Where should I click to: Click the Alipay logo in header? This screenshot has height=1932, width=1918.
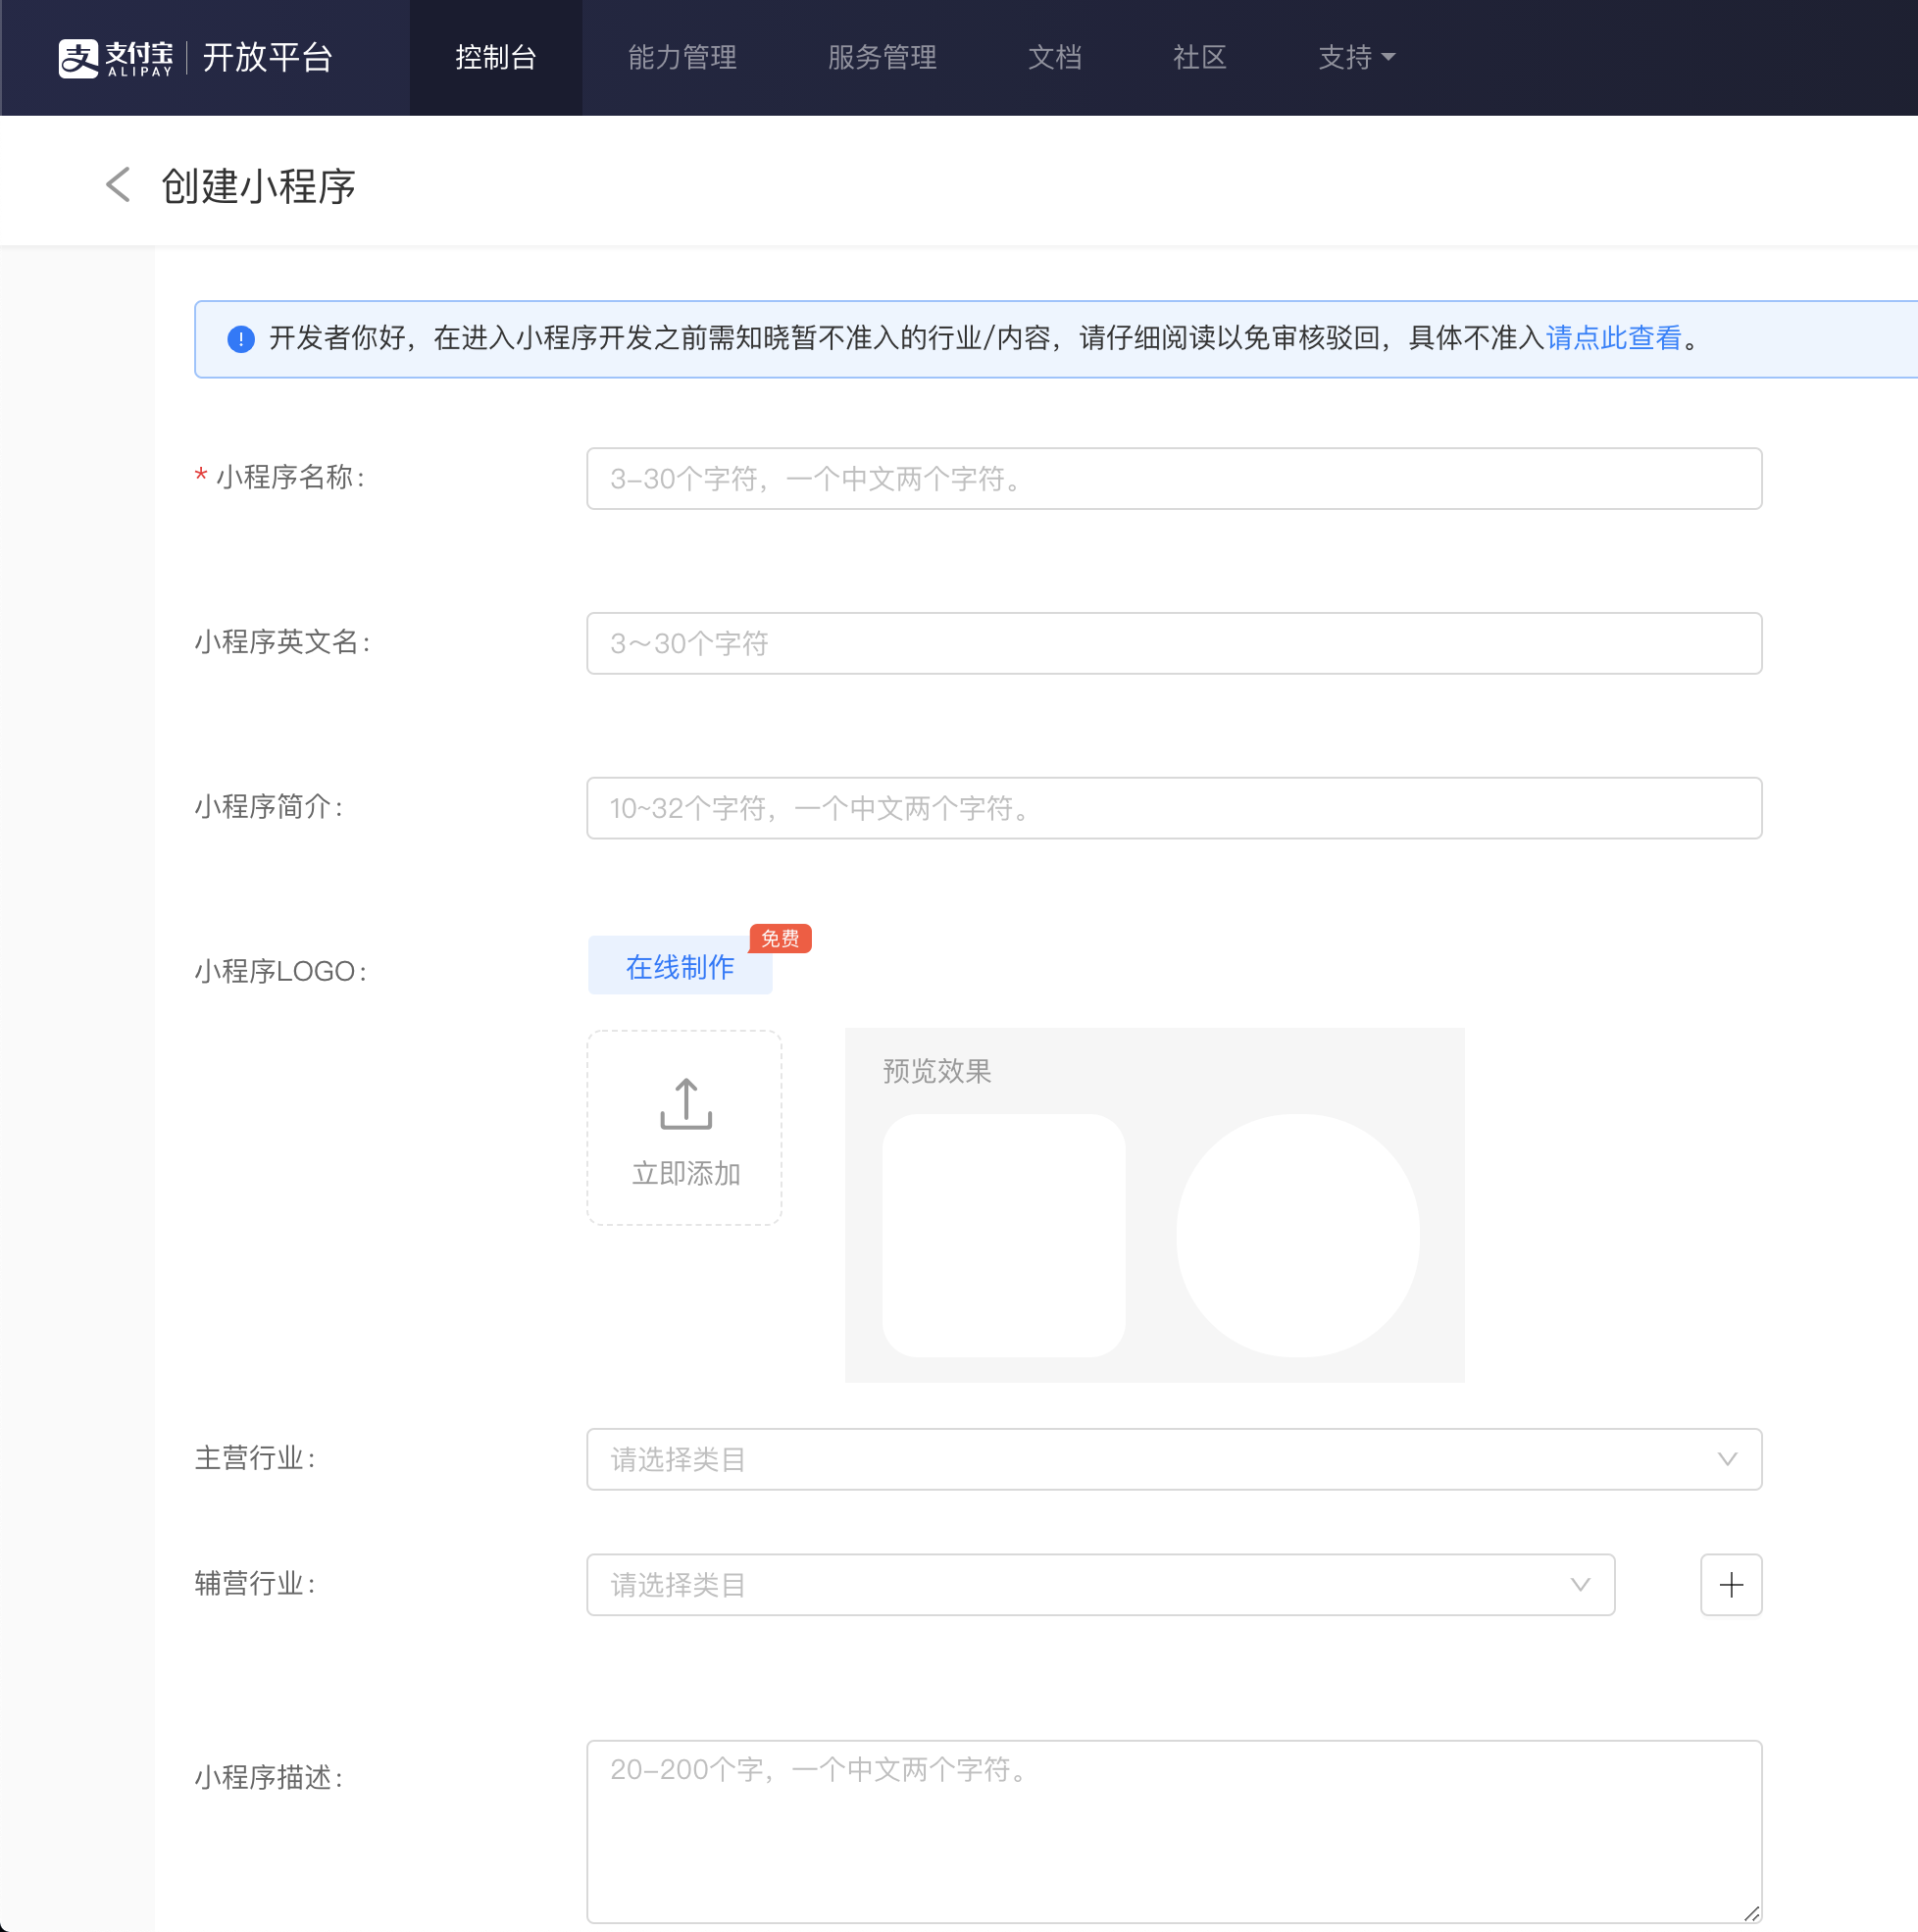tap(115, 58)
